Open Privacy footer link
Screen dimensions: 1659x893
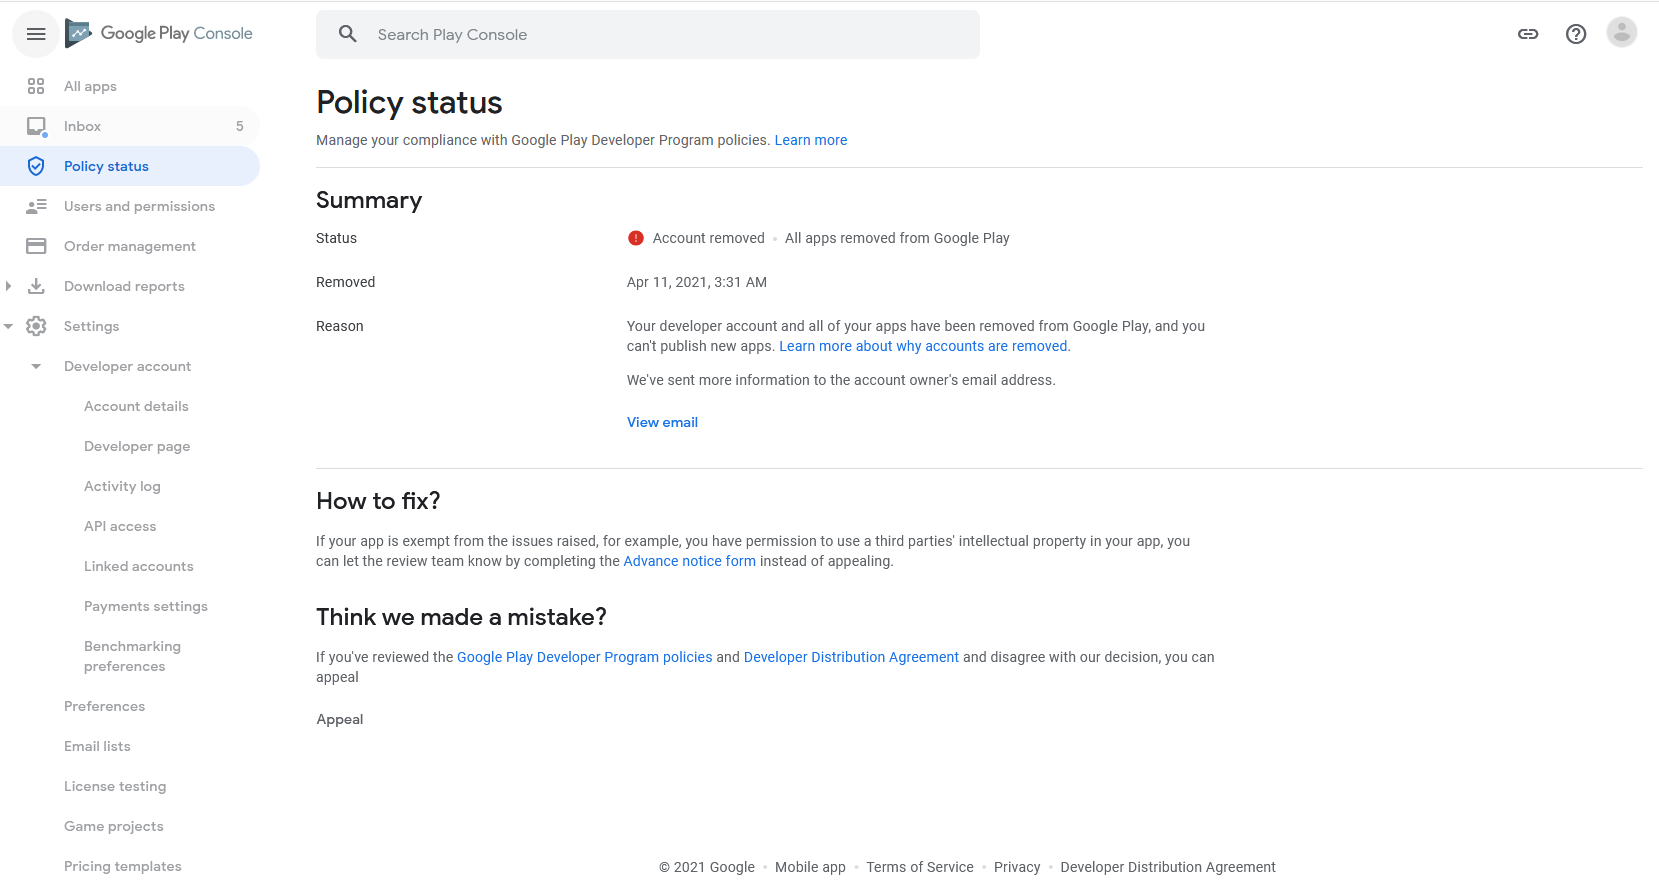tap(1017, 867)
